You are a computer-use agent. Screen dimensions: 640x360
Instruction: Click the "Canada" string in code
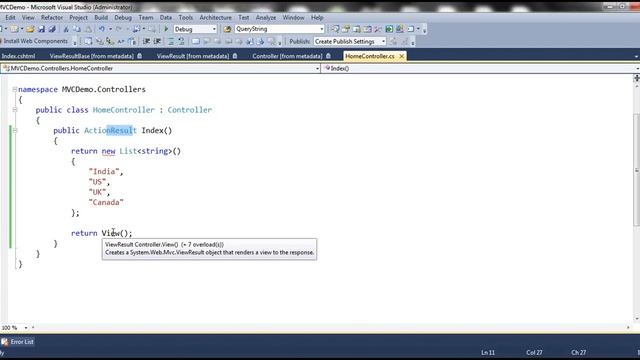106,202
